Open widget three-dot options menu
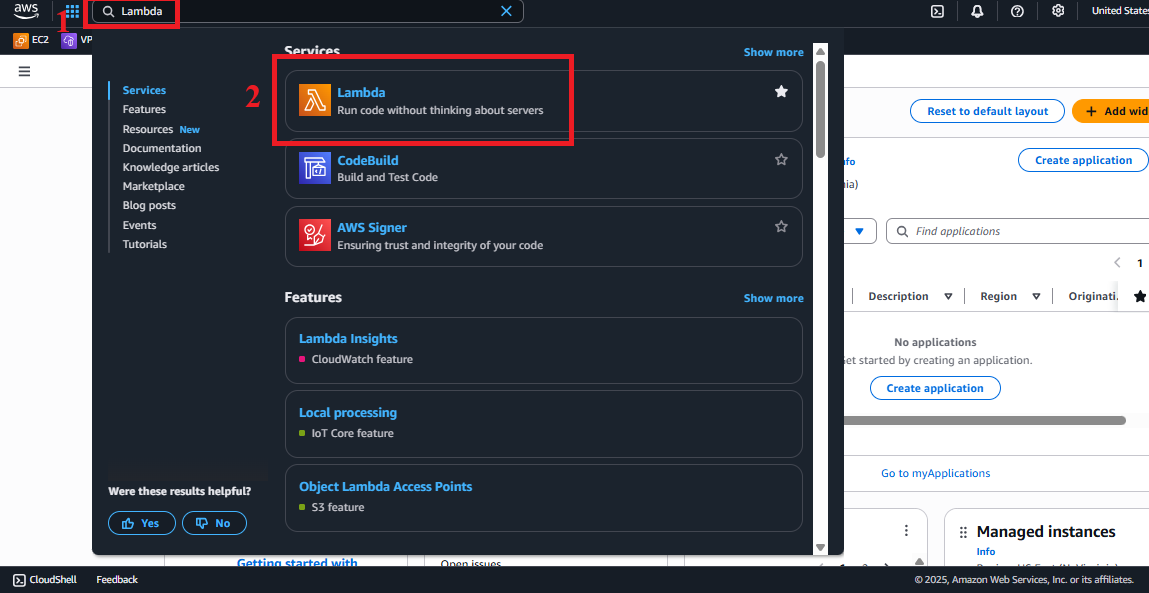 click(906, 530)
